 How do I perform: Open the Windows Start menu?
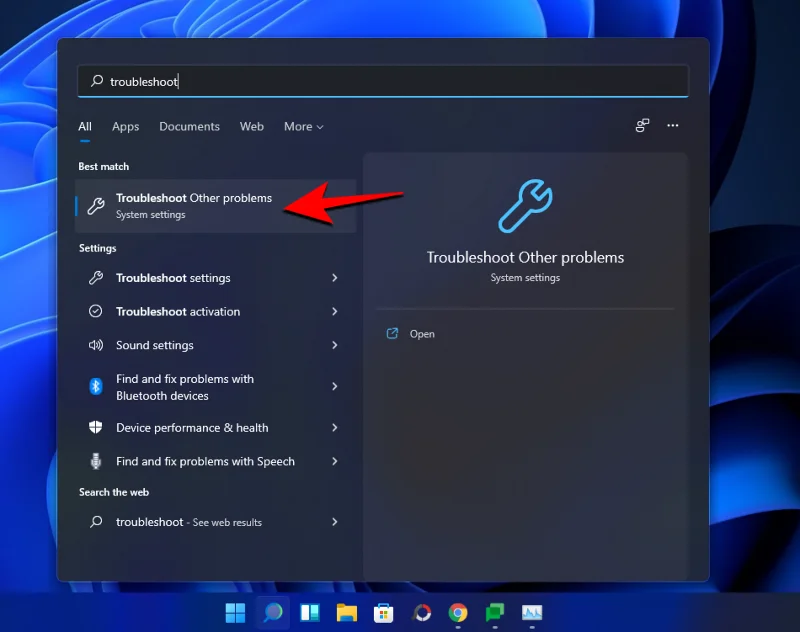[x=235, y=613]
